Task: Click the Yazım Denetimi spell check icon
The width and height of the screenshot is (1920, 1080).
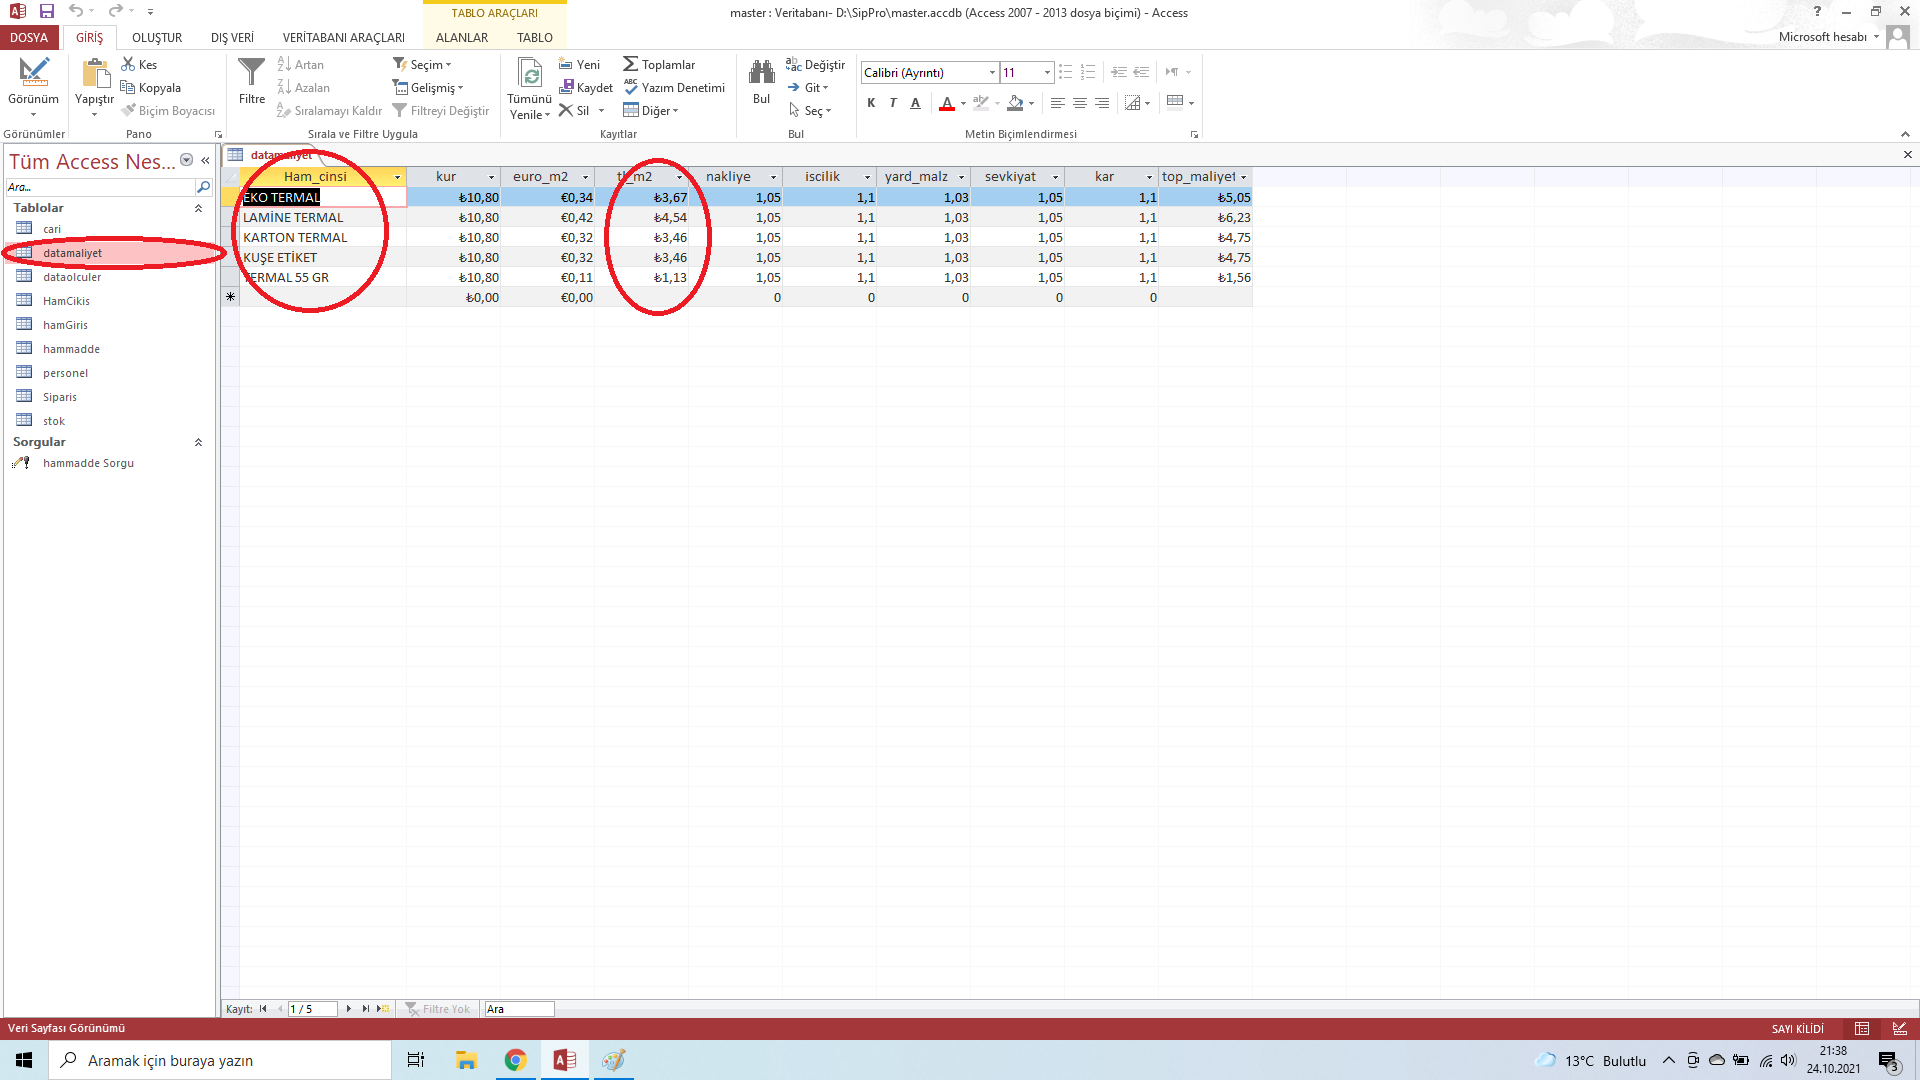Action: [630, 88]
